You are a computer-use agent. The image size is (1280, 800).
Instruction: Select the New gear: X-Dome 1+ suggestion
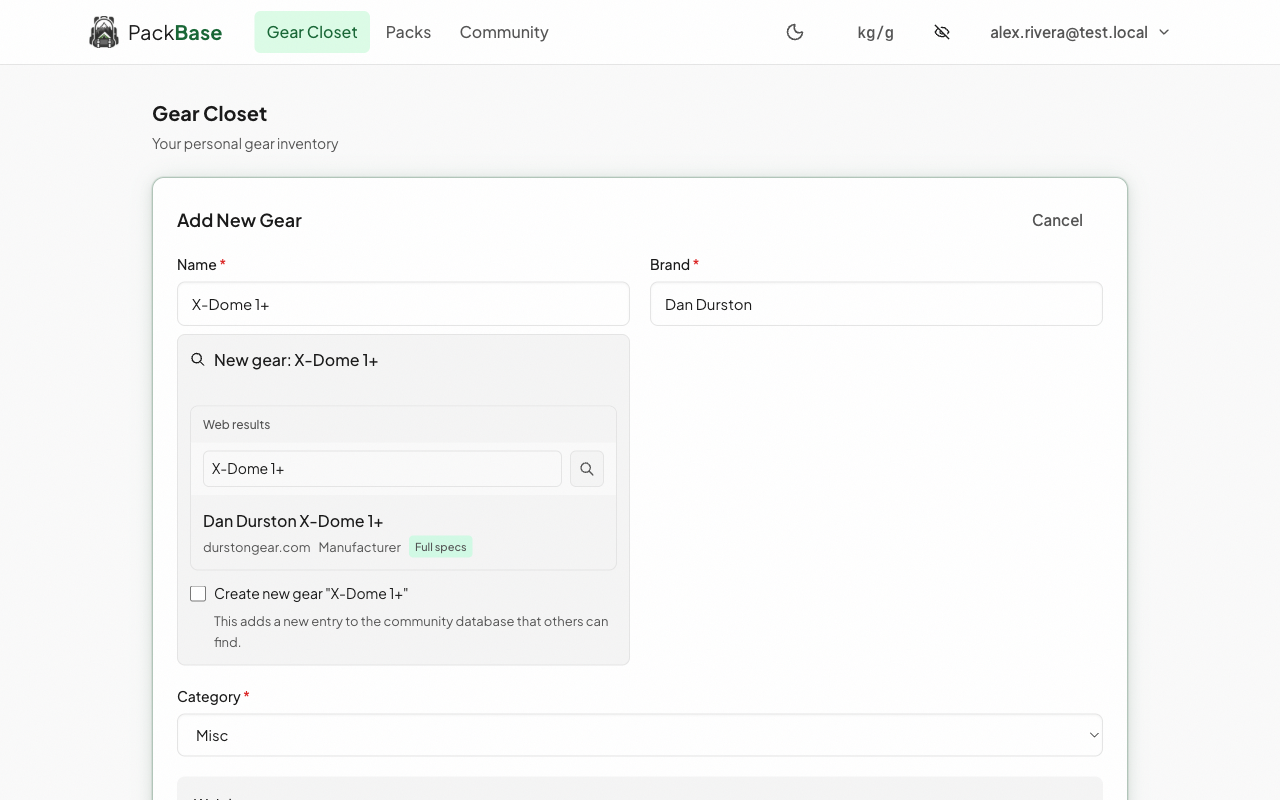tap(296, 360)
